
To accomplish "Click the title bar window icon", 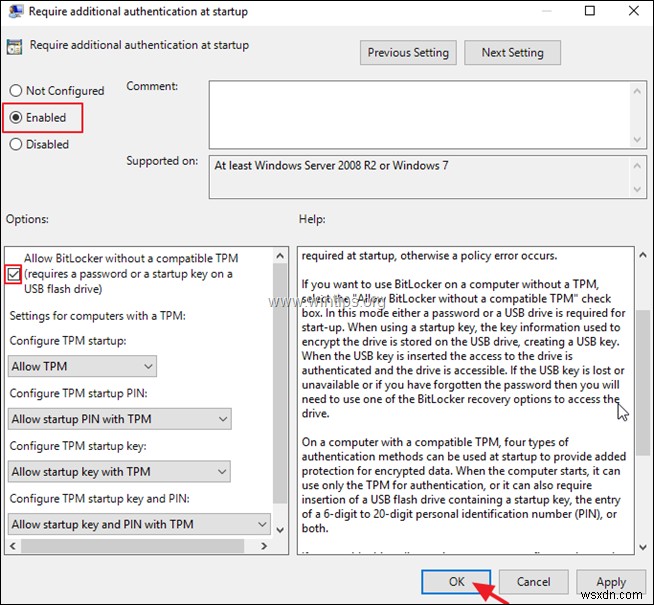I will coord(15,11).
